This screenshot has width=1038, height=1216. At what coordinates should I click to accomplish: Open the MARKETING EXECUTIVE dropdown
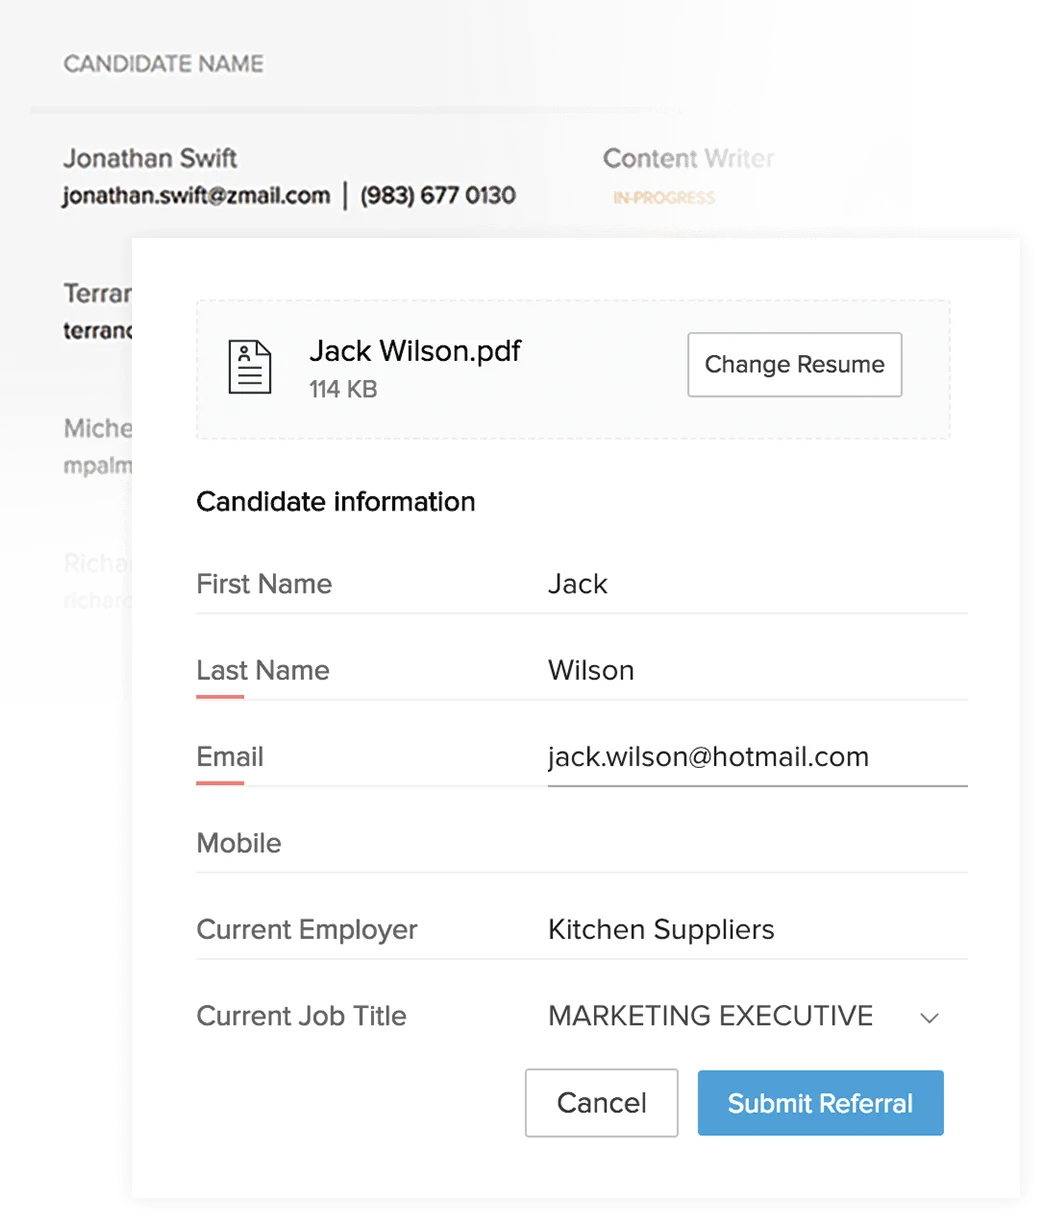(x=745, y=1016)
